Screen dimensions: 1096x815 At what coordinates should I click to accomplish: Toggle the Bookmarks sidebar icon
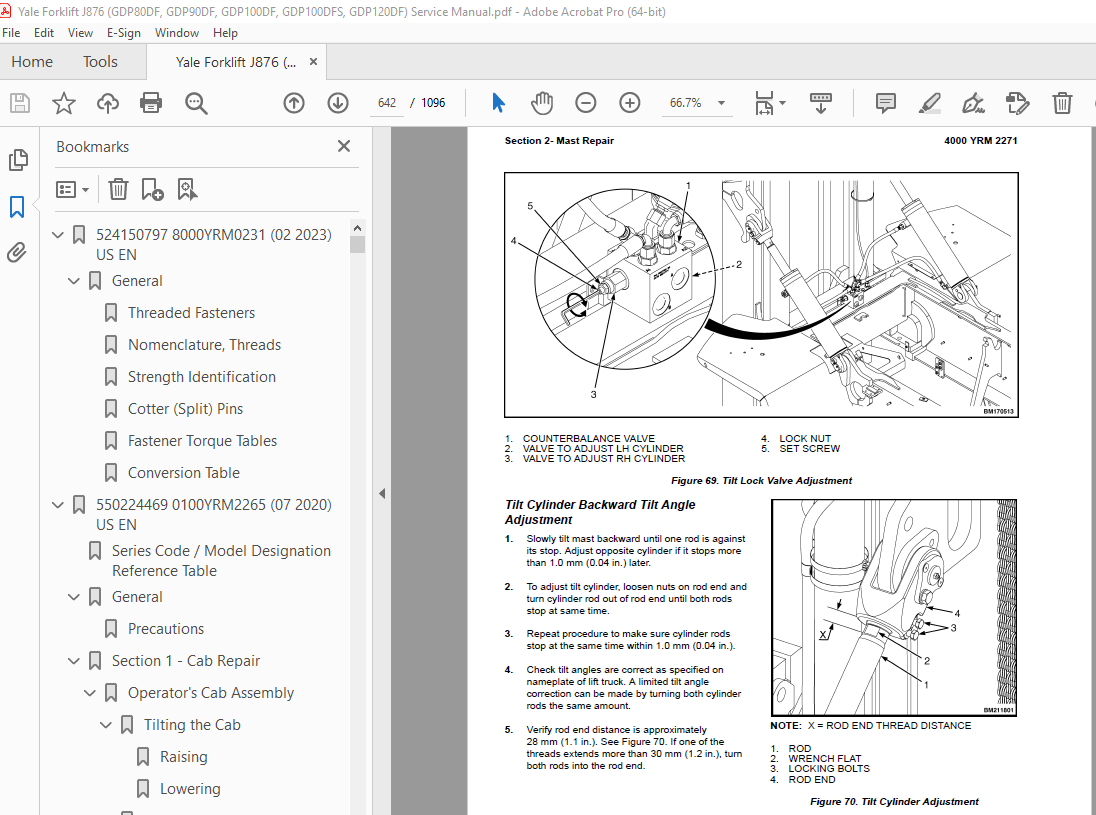click(x=17, y=207)
